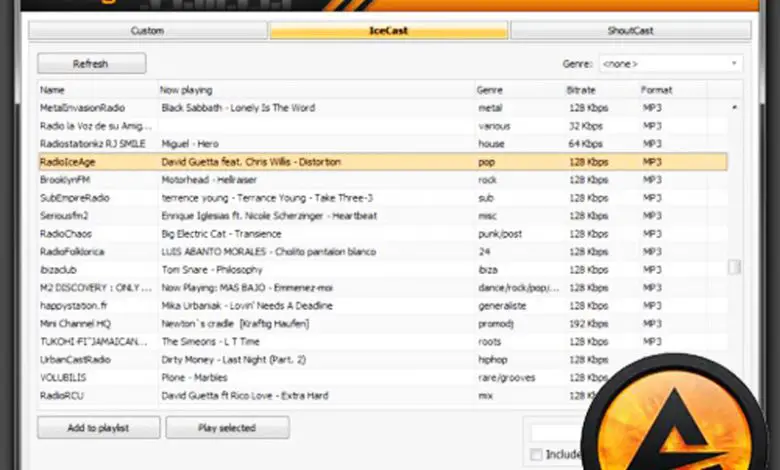Image resolution: width=780 pixels, height=470 pixels.
Task: Select RadioFolklorica station
Action: [72, 252]
